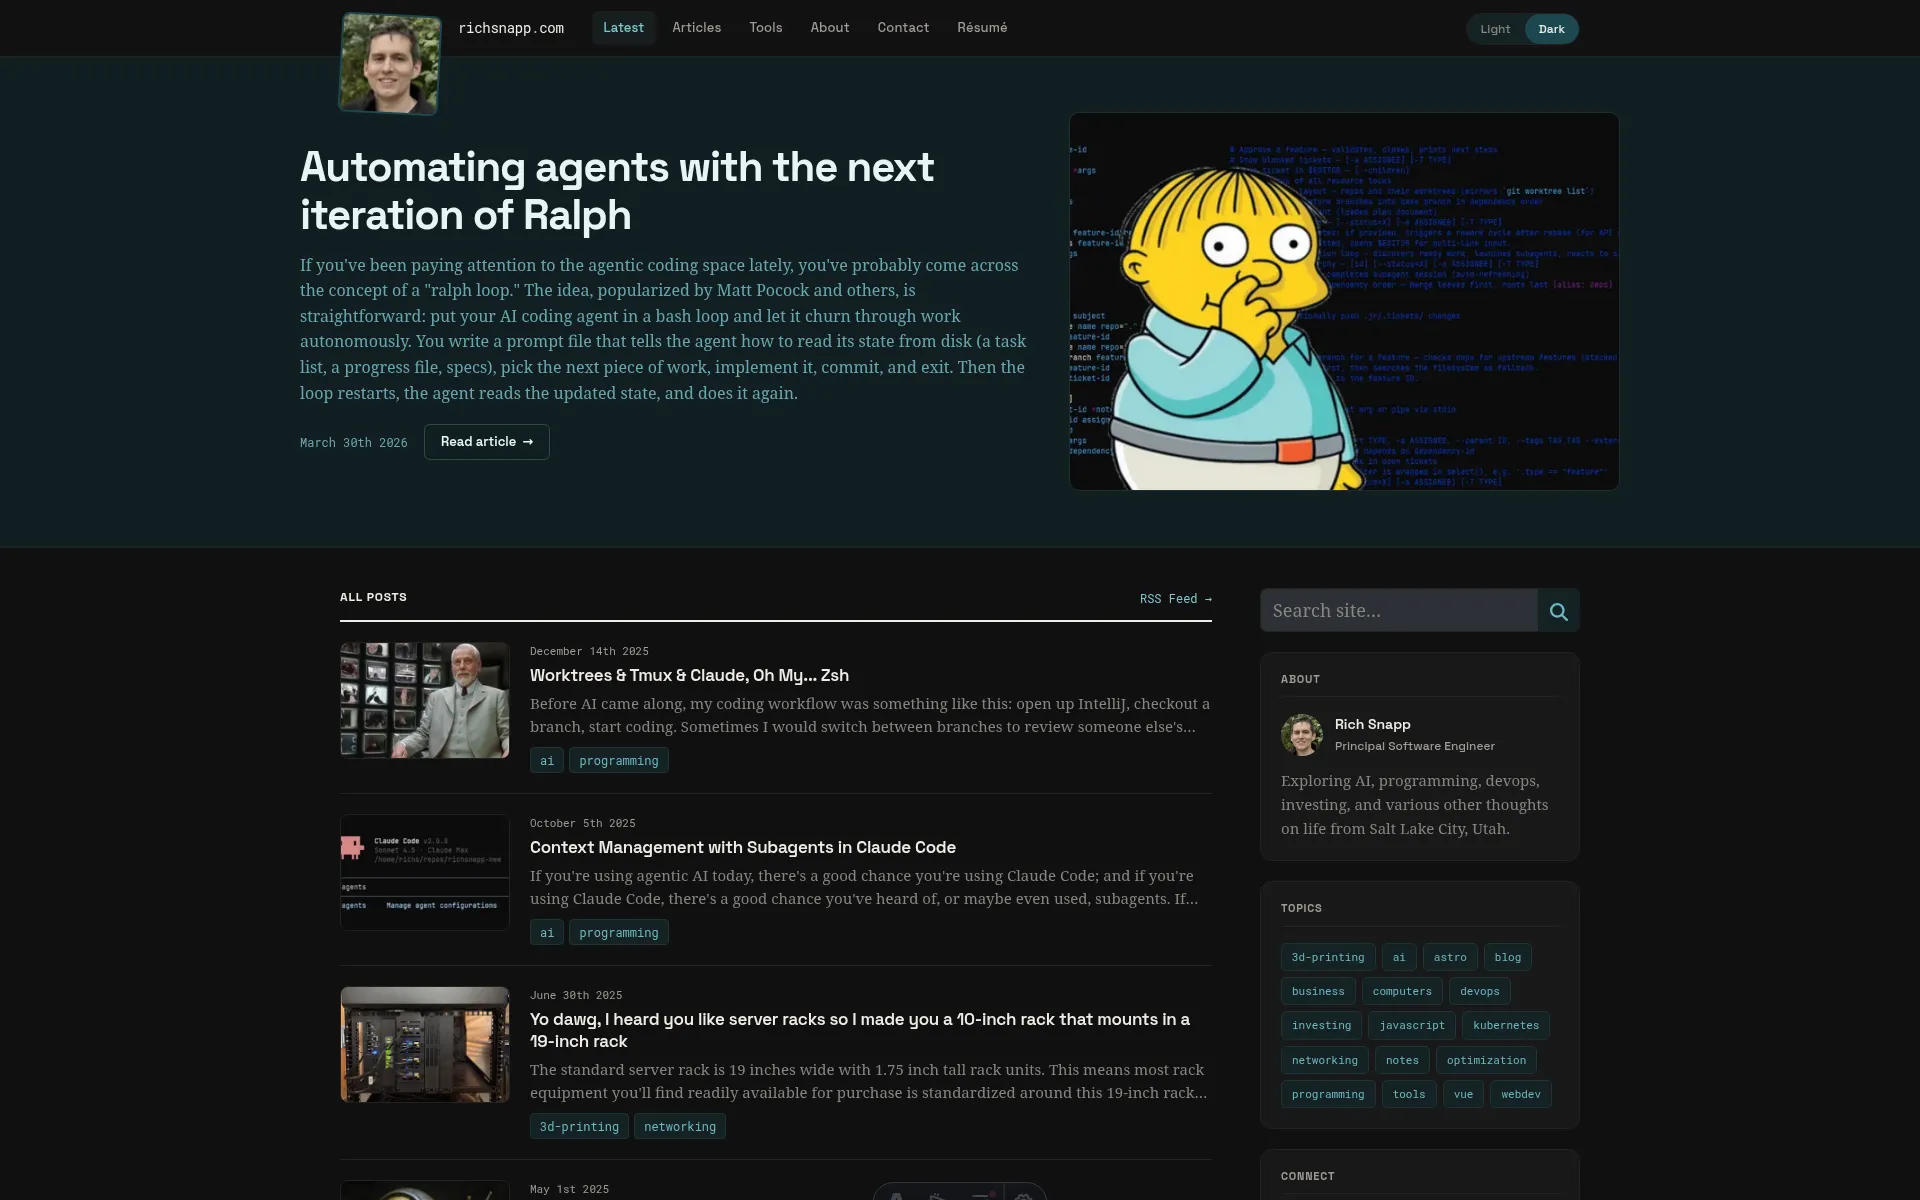The image size is (1920, 1200).
Task: Open the RSS Feed link
Action: click(1176, 598)
